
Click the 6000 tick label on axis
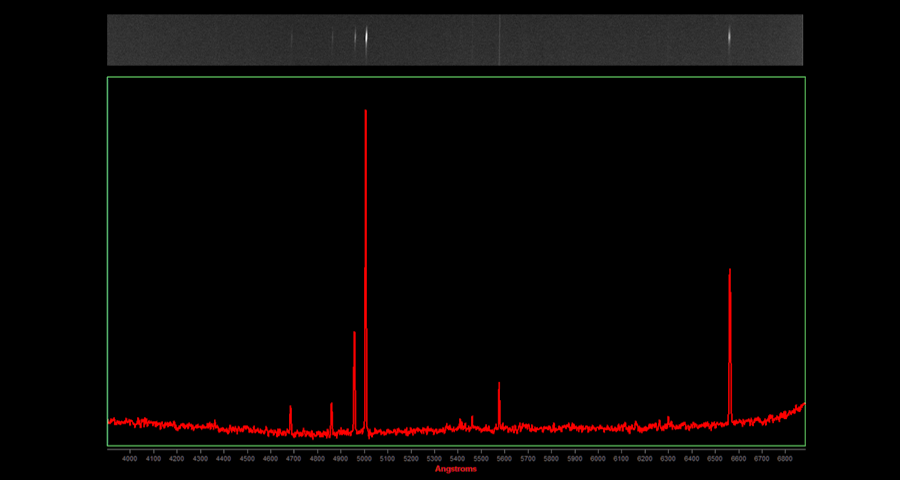597,459
